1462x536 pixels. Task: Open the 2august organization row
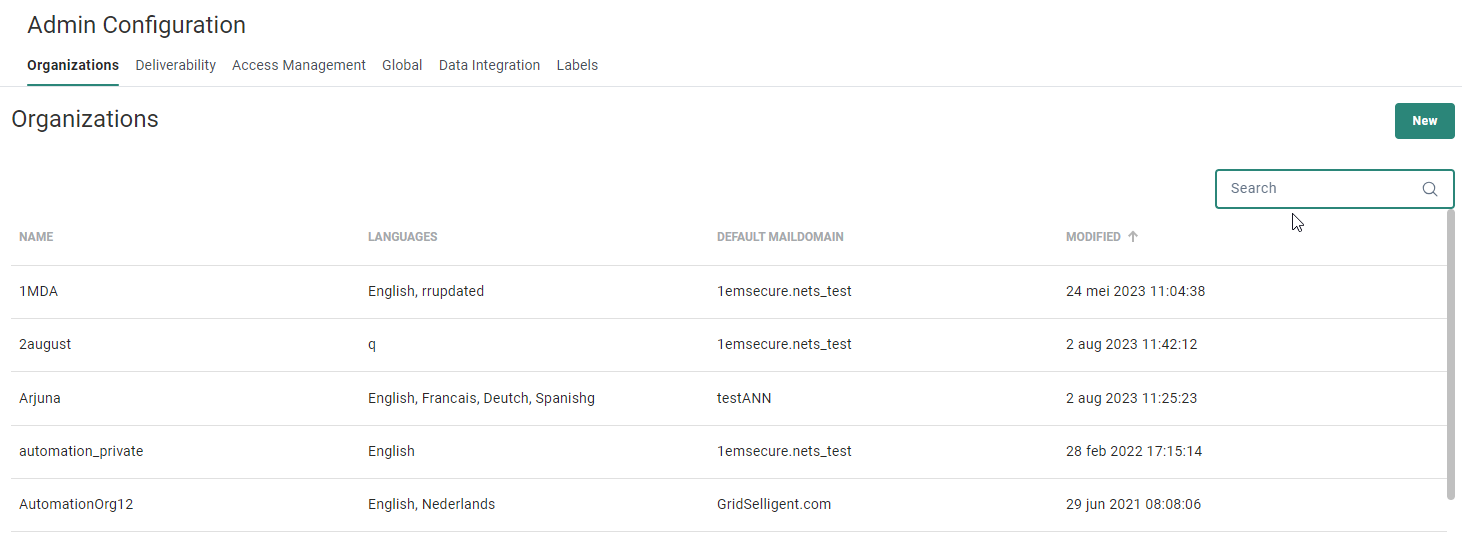[45, 344]
